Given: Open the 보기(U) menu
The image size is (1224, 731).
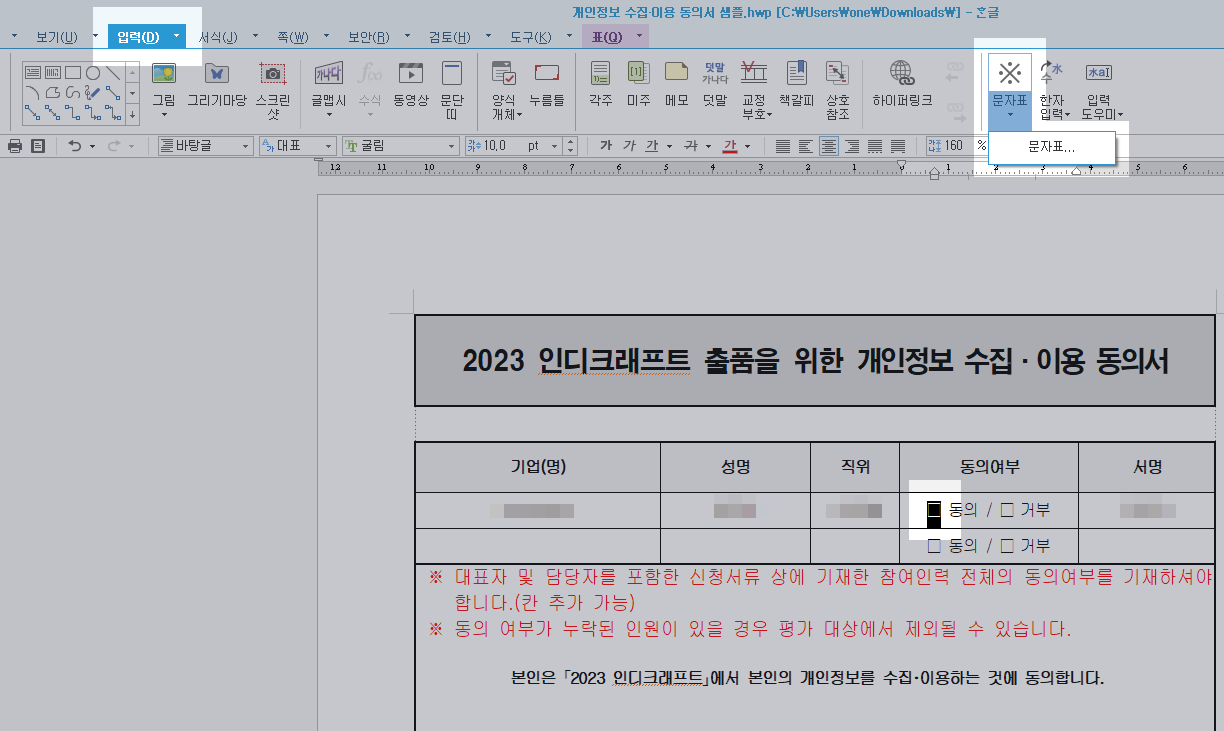Looking at the screenshot, I should point(56,37).
